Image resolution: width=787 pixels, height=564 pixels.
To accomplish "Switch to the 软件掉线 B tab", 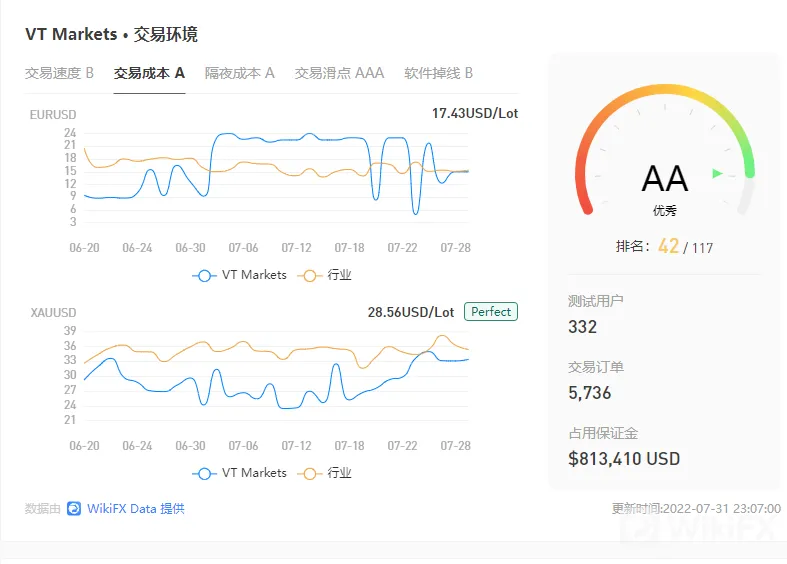I will 438,73.
